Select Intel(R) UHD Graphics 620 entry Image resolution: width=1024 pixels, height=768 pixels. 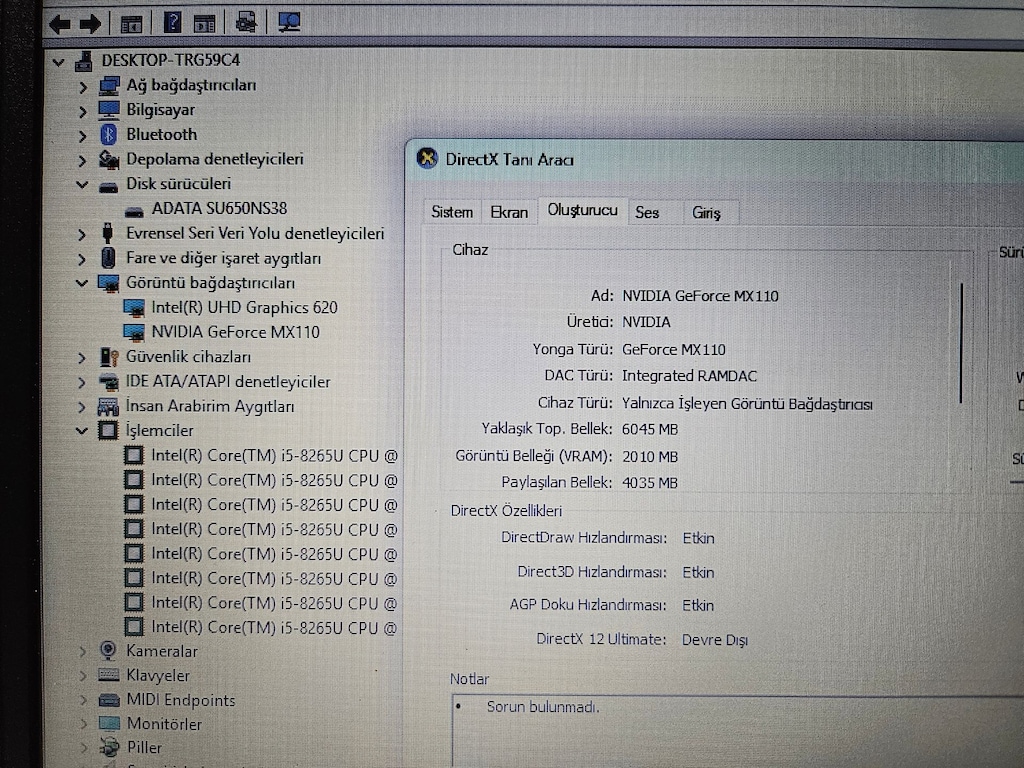(244, 308)
